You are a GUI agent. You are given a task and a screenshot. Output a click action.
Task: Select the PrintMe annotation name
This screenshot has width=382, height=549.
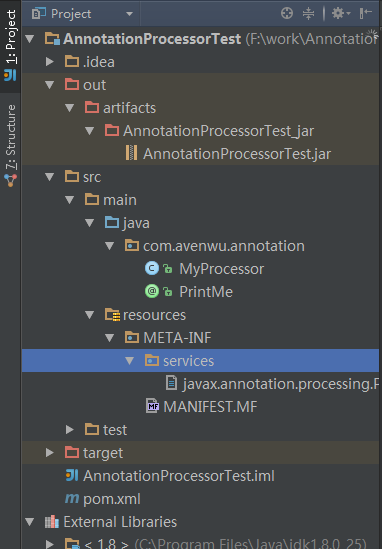(x=206, y=292)
